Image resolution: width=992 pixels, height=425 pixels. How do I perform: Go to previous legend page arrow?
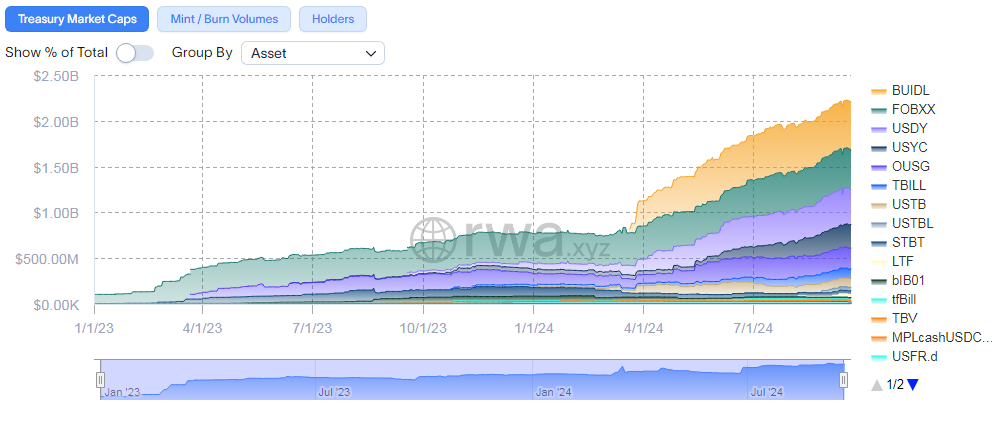click(877, 385)
